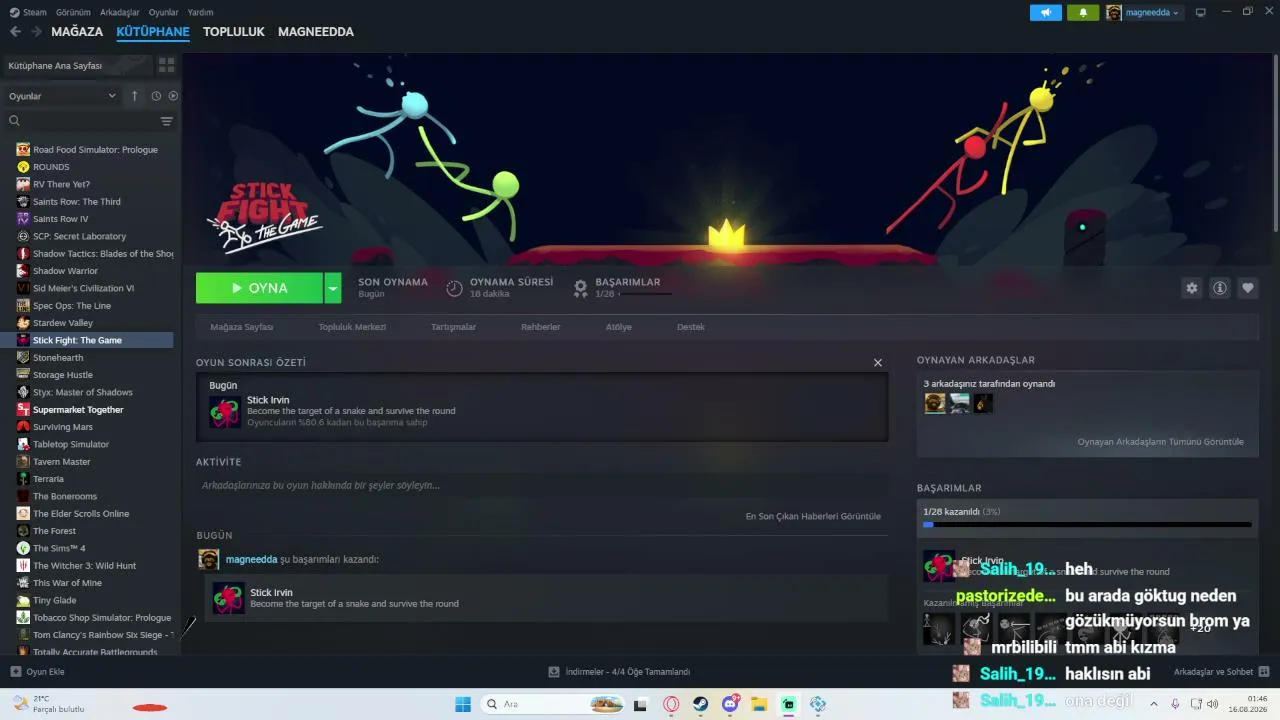Go back using the back arrow
The width and height of the screenshot is (1280, 720).
pos(15,32)
